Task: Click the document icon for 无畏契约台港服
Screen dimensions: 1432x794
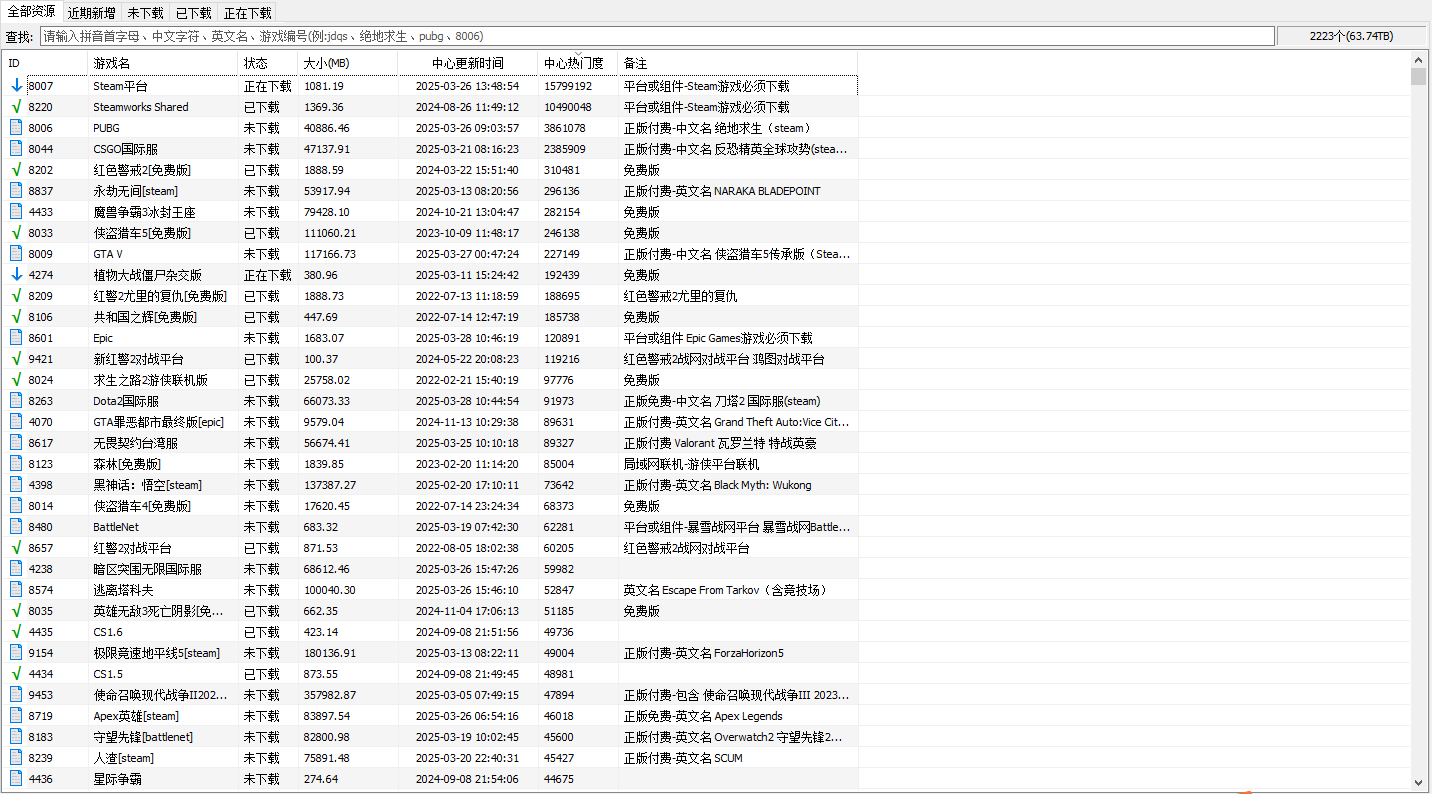Action: tap(16, 443)
